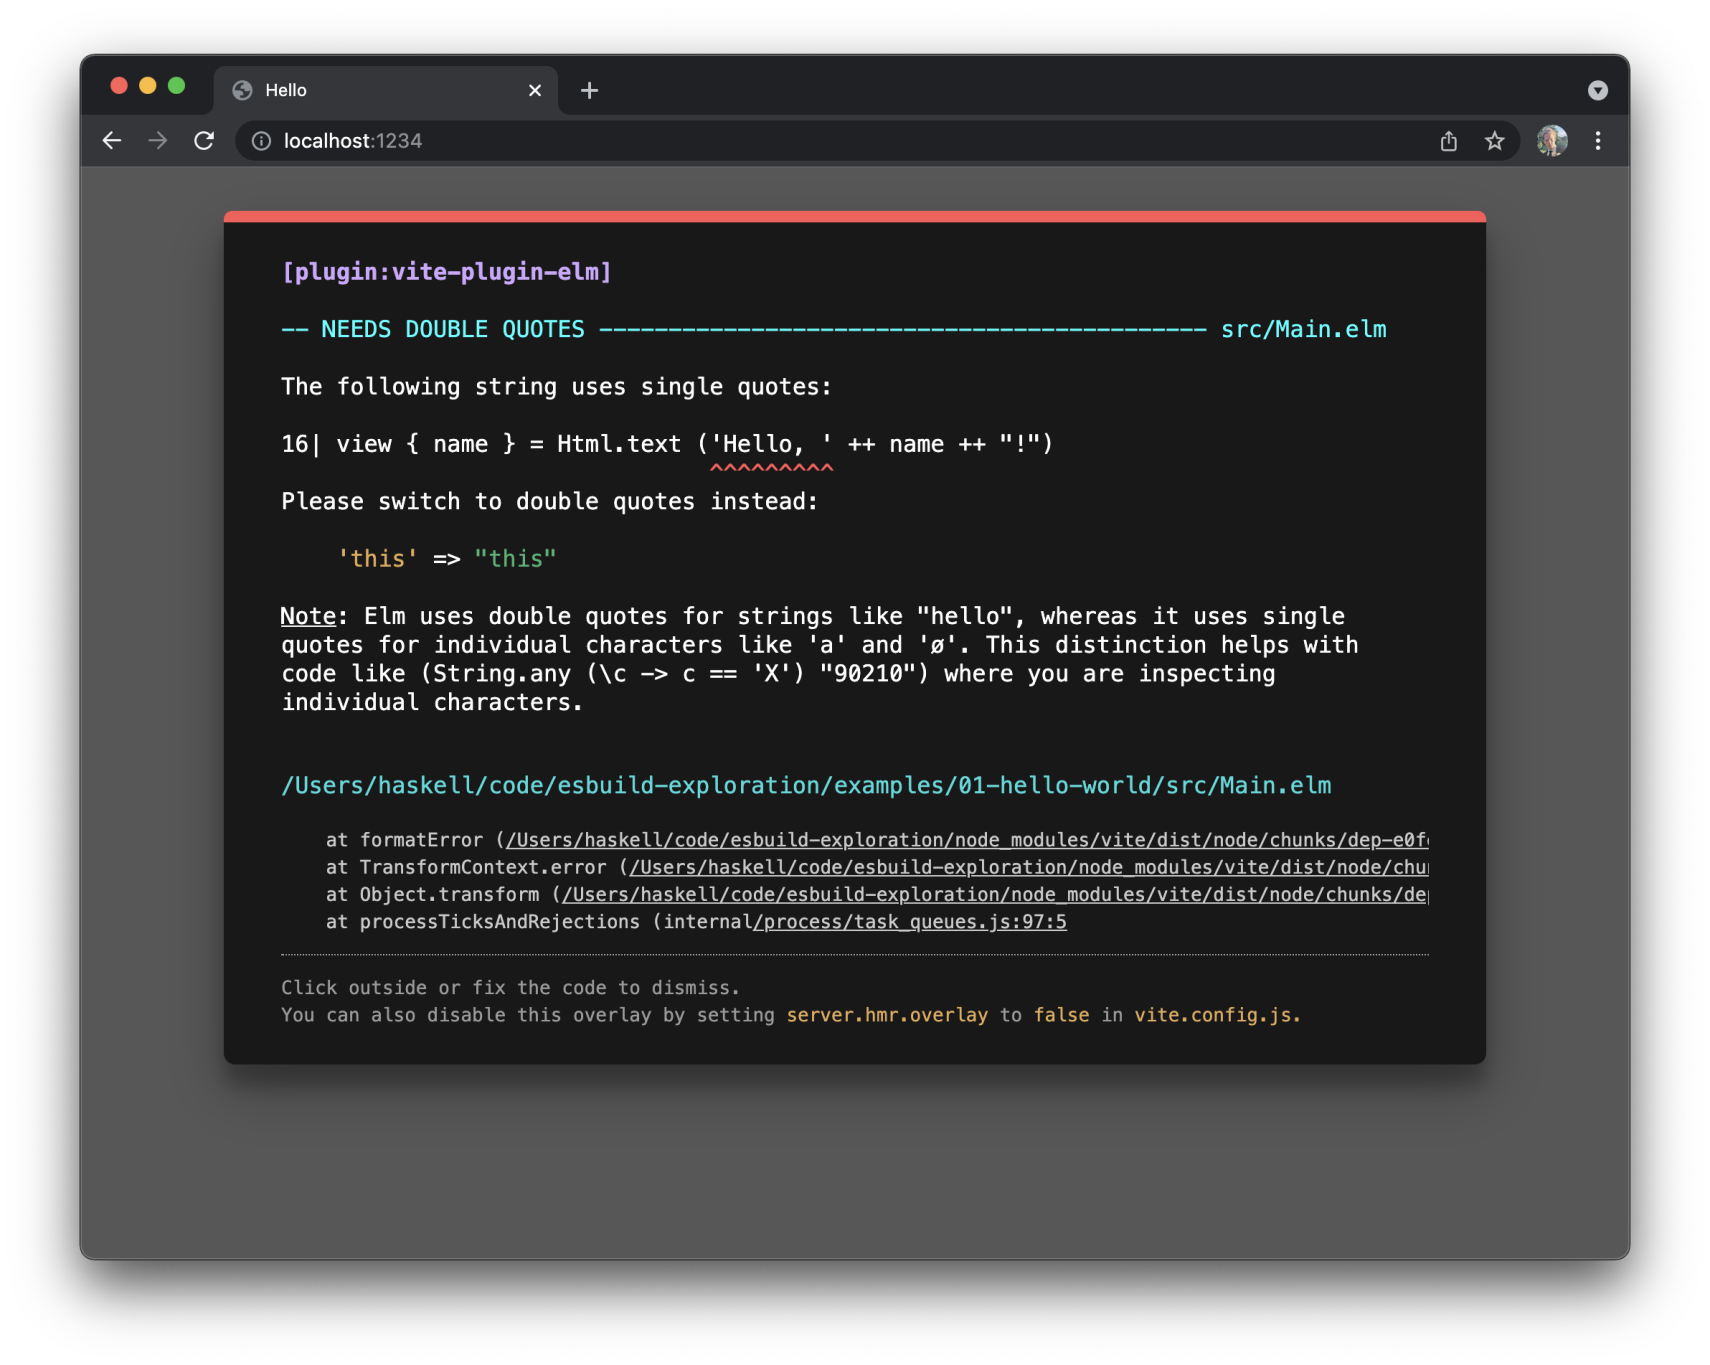Bookmark this page with the star icon
1710x1365 pixels.
1495,141
